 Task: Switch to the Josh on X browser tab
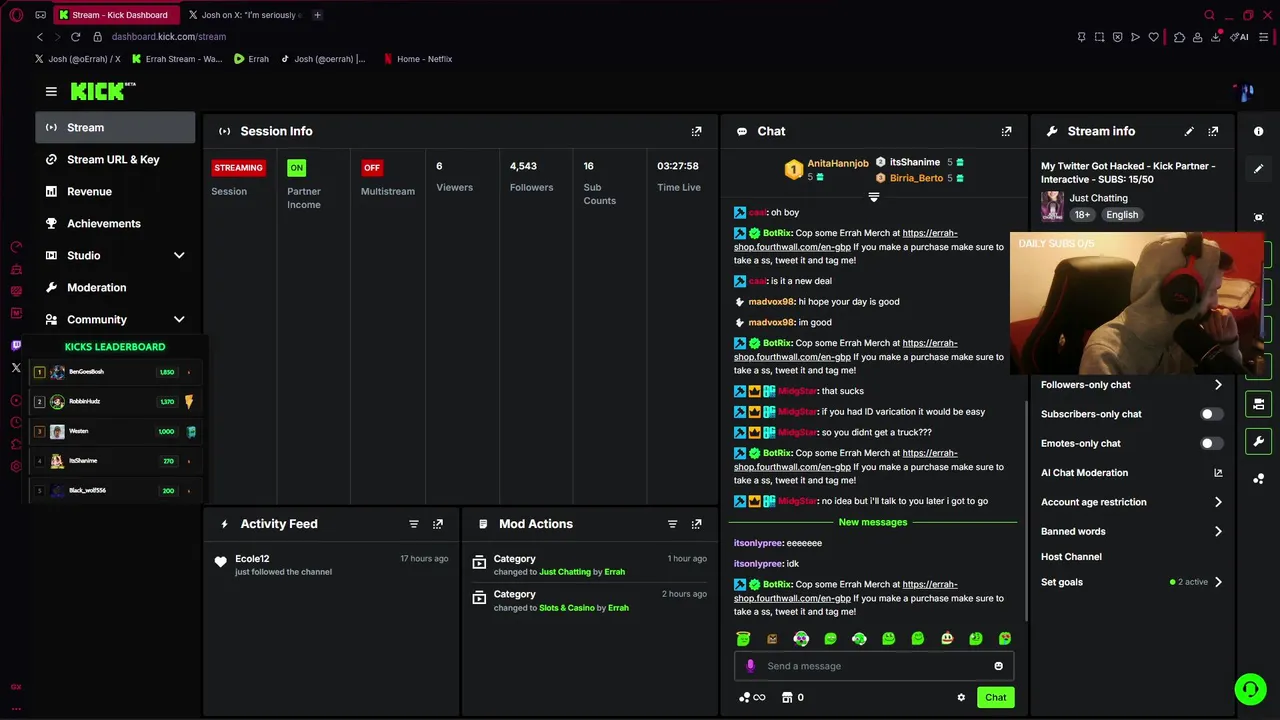point(244,15)
